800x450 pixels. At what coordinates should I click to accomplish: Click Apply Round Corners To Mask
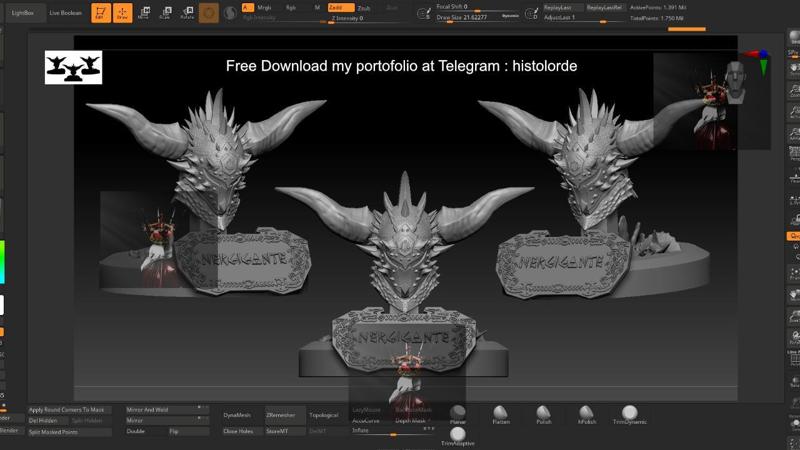69,410
